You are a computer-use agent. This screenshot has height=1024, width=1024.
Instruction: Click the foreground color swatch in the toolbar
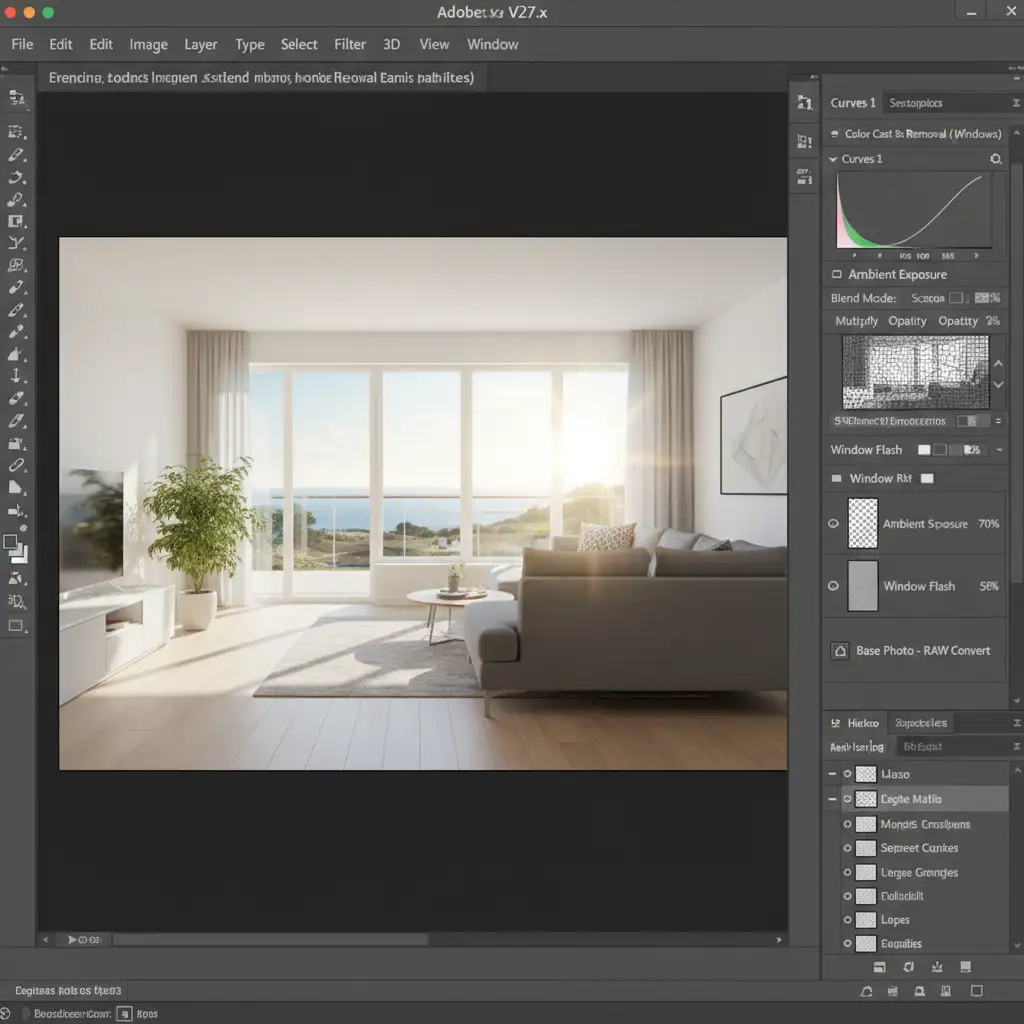click(x=11, y=542)
